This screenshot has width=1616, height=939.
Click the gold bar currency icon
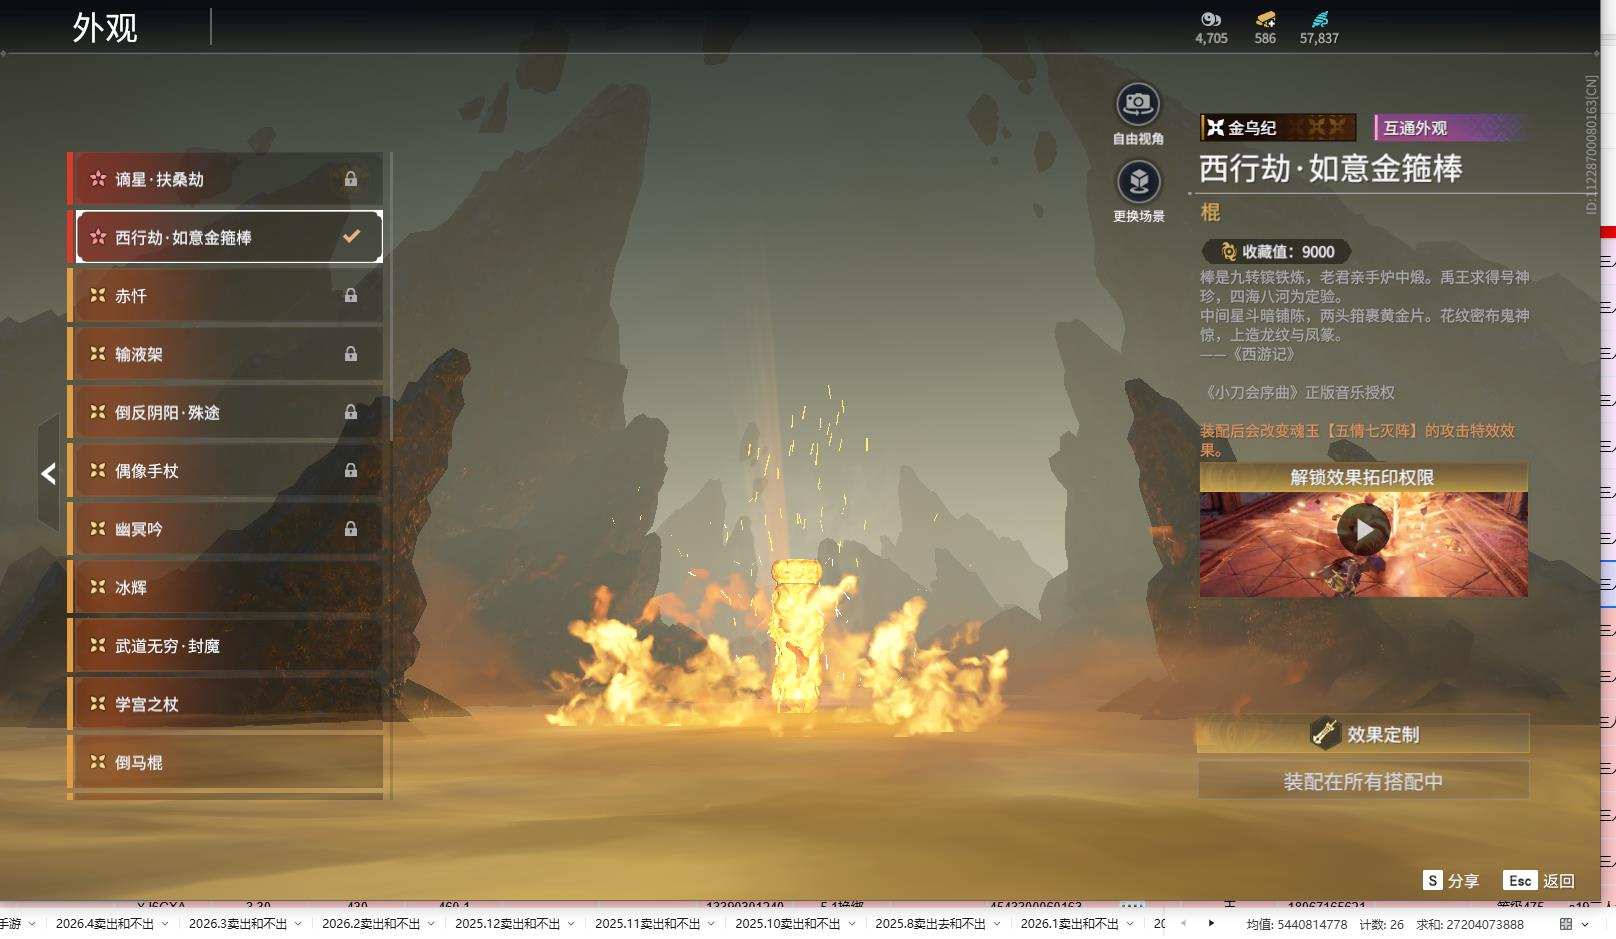[1265, 19]
